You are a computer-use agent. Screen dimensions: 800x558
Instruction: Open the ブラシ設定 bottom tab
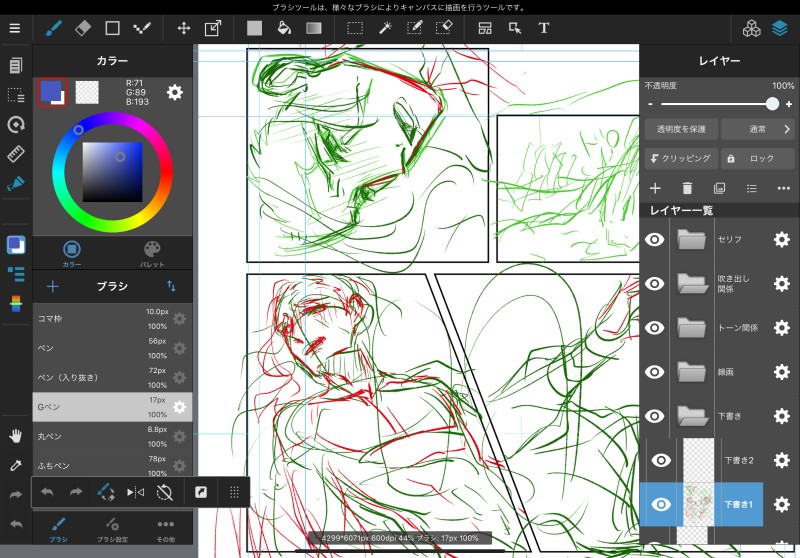(112, 528)
